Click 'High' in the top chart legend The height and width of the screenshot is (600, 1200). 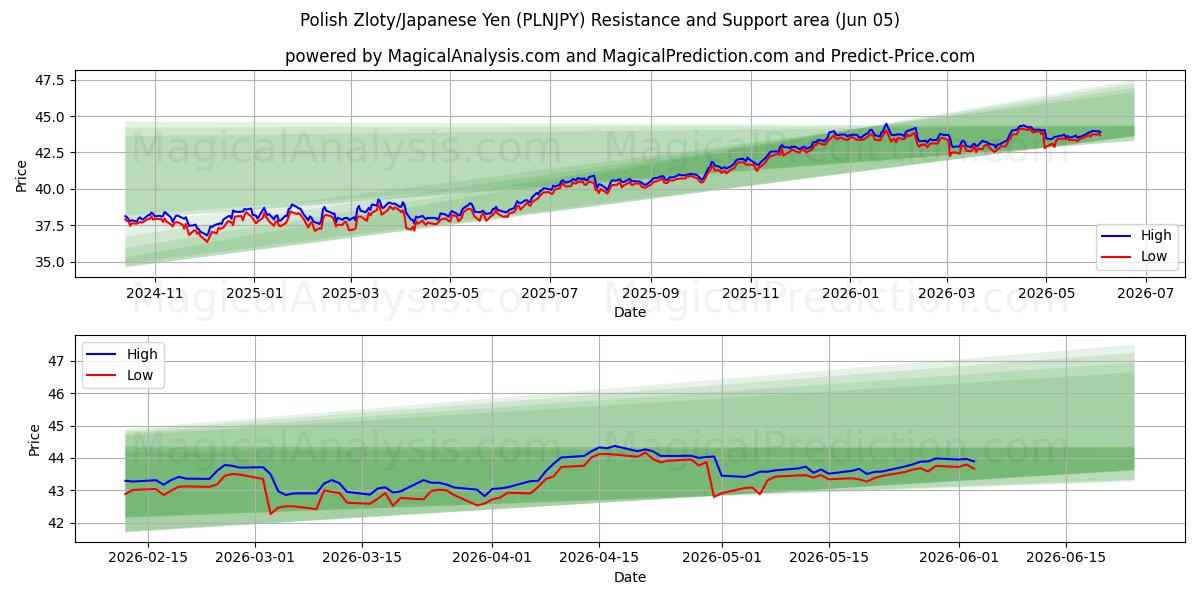coord(1156,236)
